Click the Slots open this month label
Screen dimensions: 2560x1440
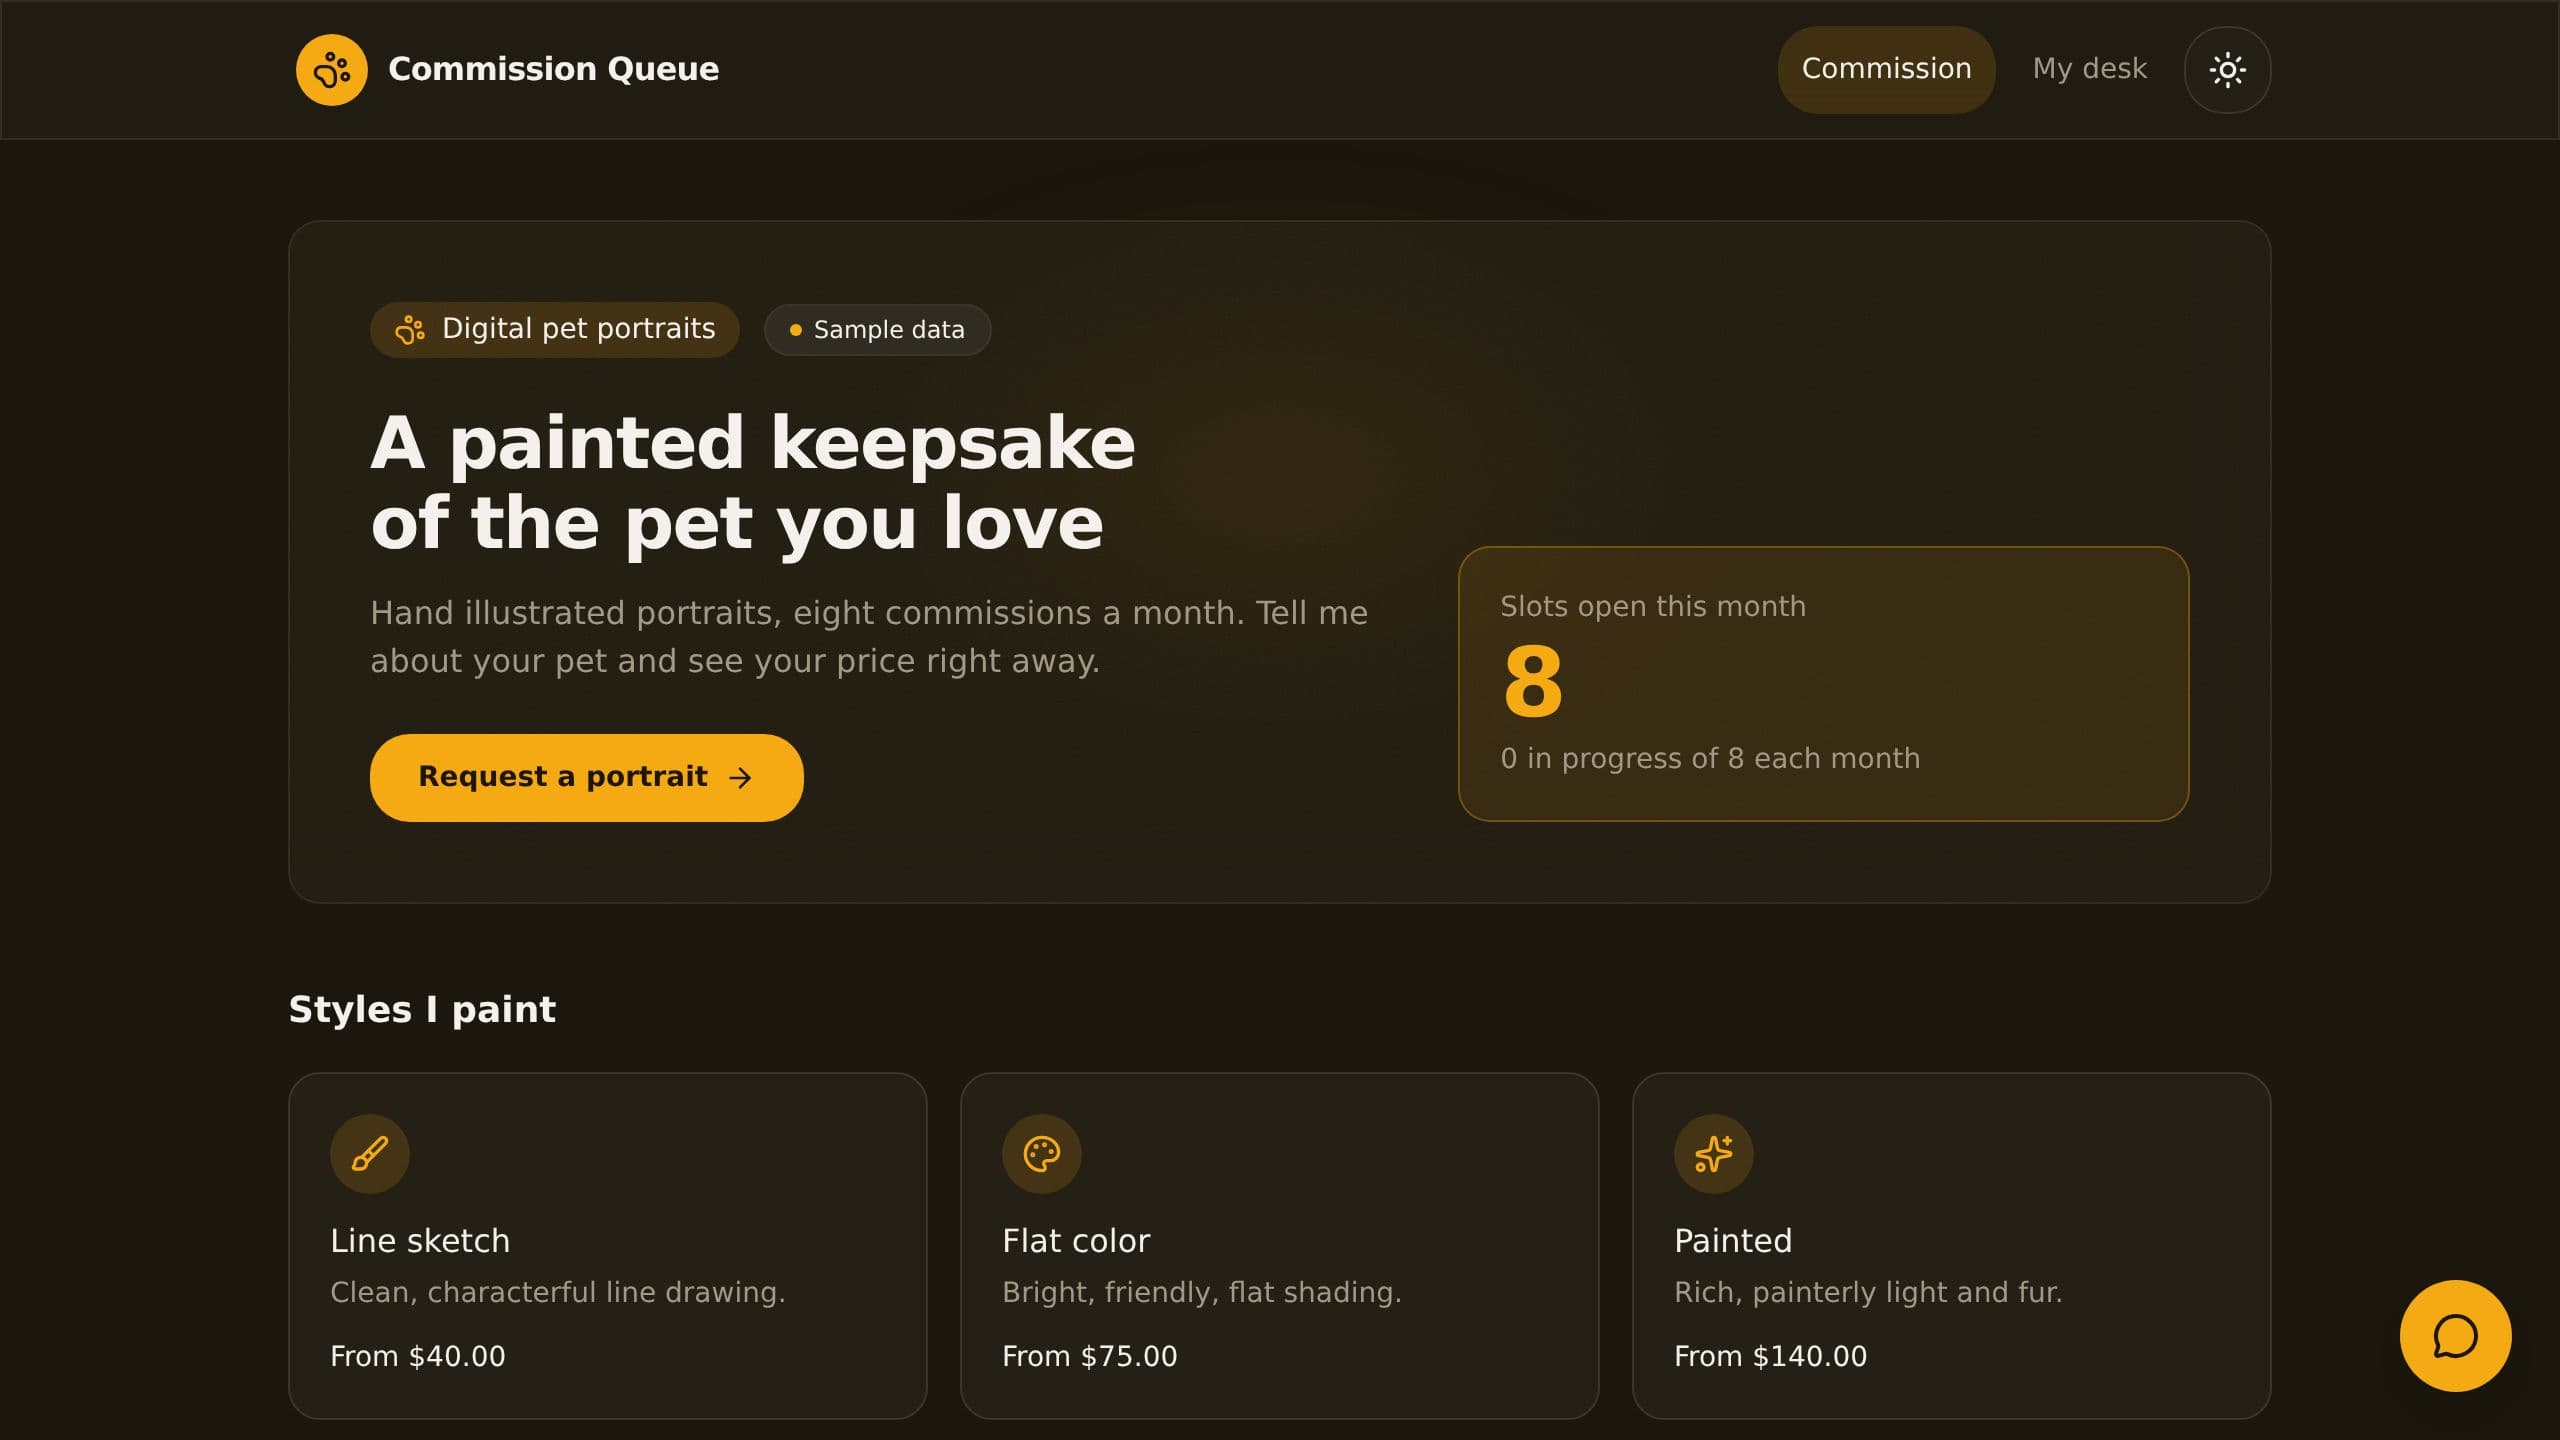click(x=1653, y=607)
